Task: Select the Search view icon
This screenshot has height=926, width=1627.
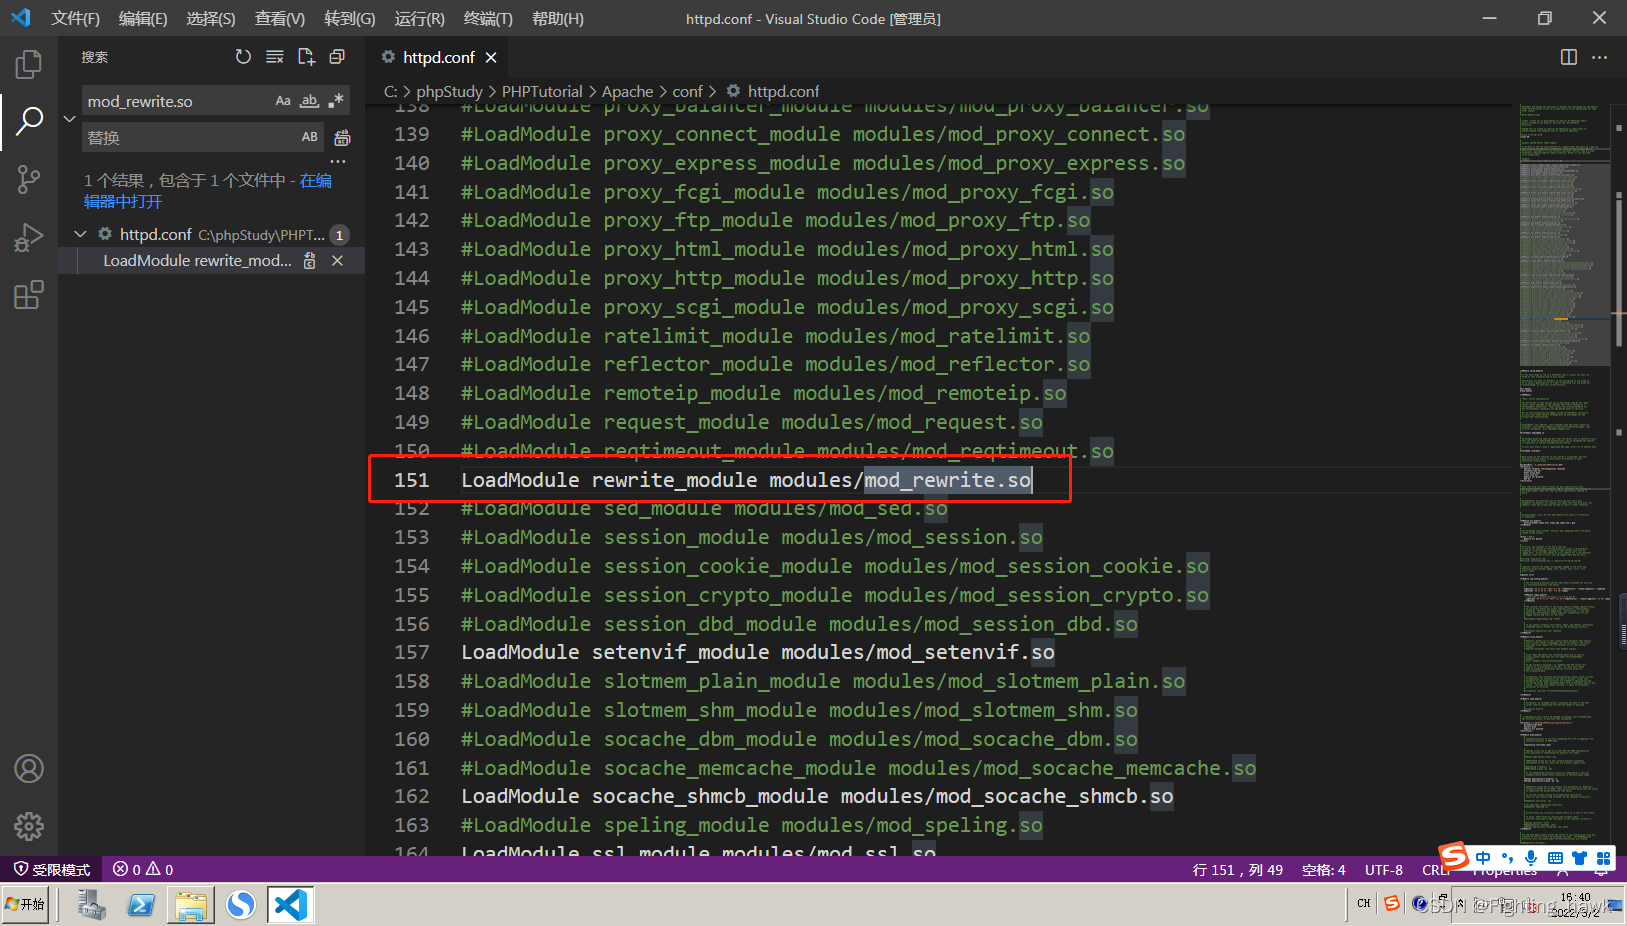Action: (29, 121)
